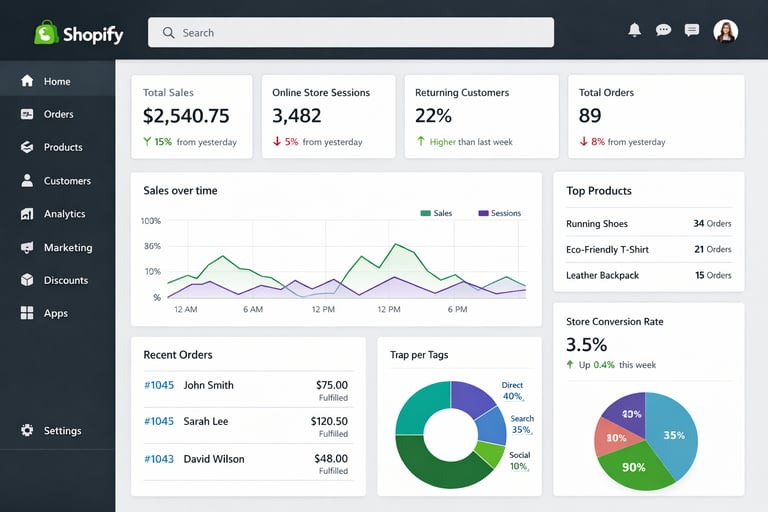Click the green 90% pie slice
The width and height of the screenshot is (768, 512).
point(634,468)
